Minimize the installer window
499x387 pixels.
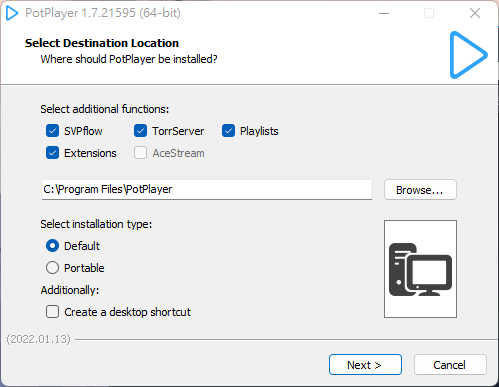(384, 13)
